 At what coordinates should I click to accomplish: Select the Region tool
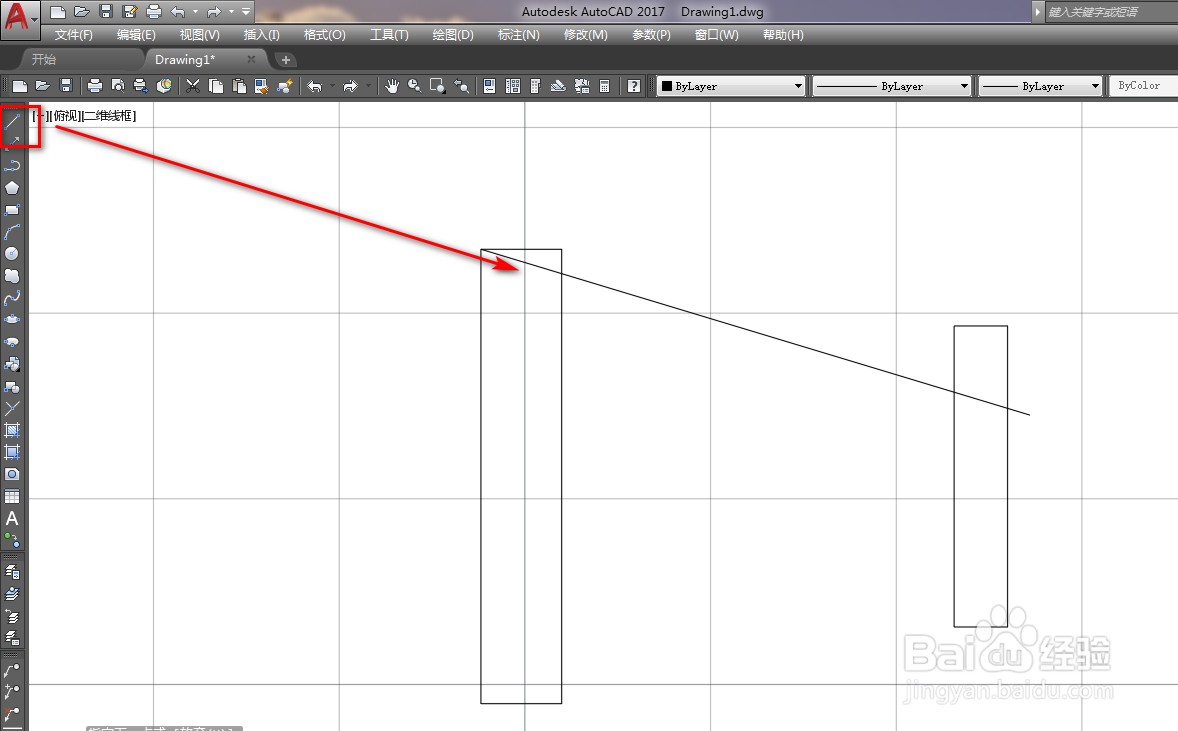pos(12,474)
